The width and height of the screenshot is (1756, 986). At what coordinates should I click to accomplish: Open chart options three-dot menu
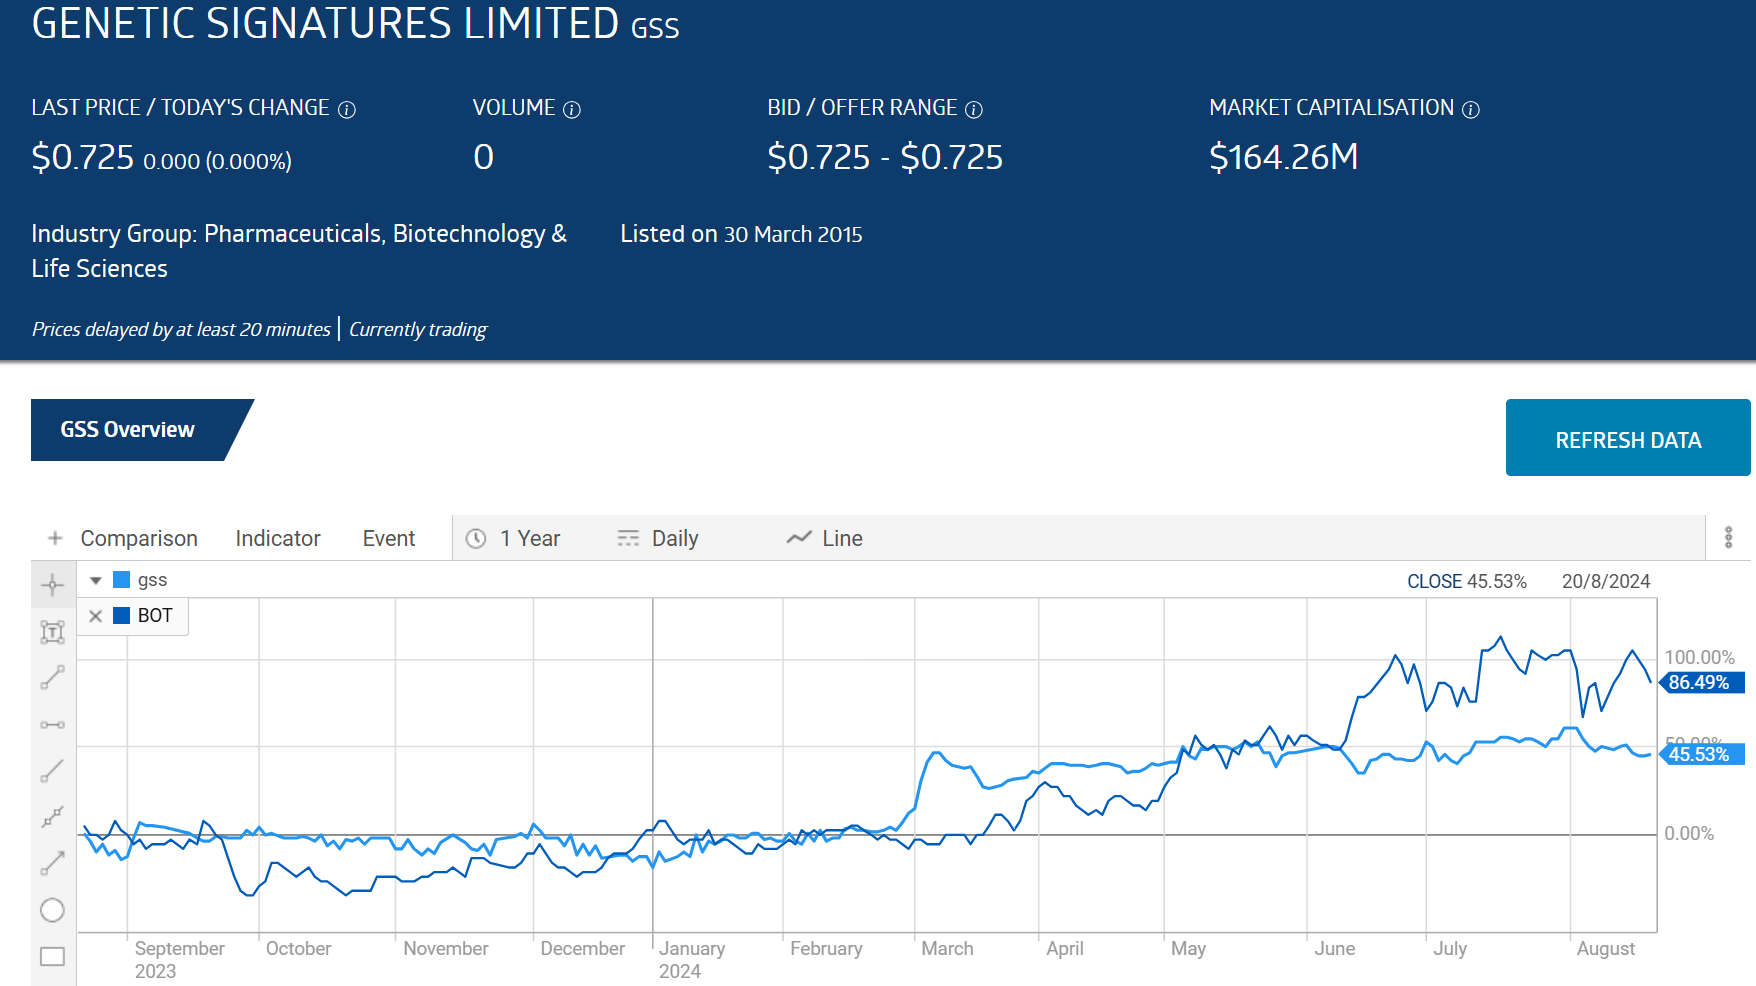[1728, 538]
